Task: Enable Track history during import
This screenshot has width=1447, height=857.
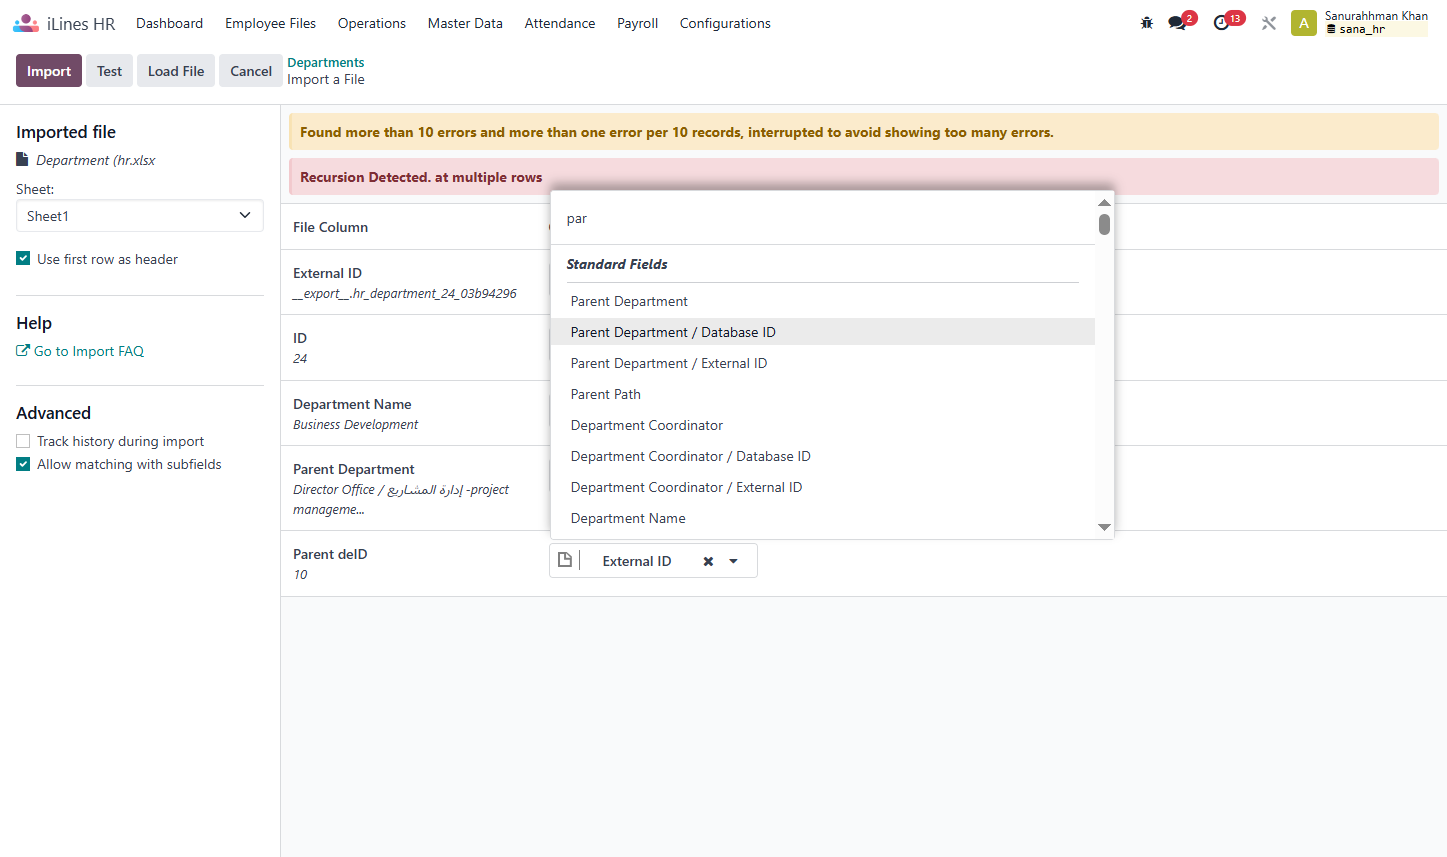Action: (x=23, y=441)
